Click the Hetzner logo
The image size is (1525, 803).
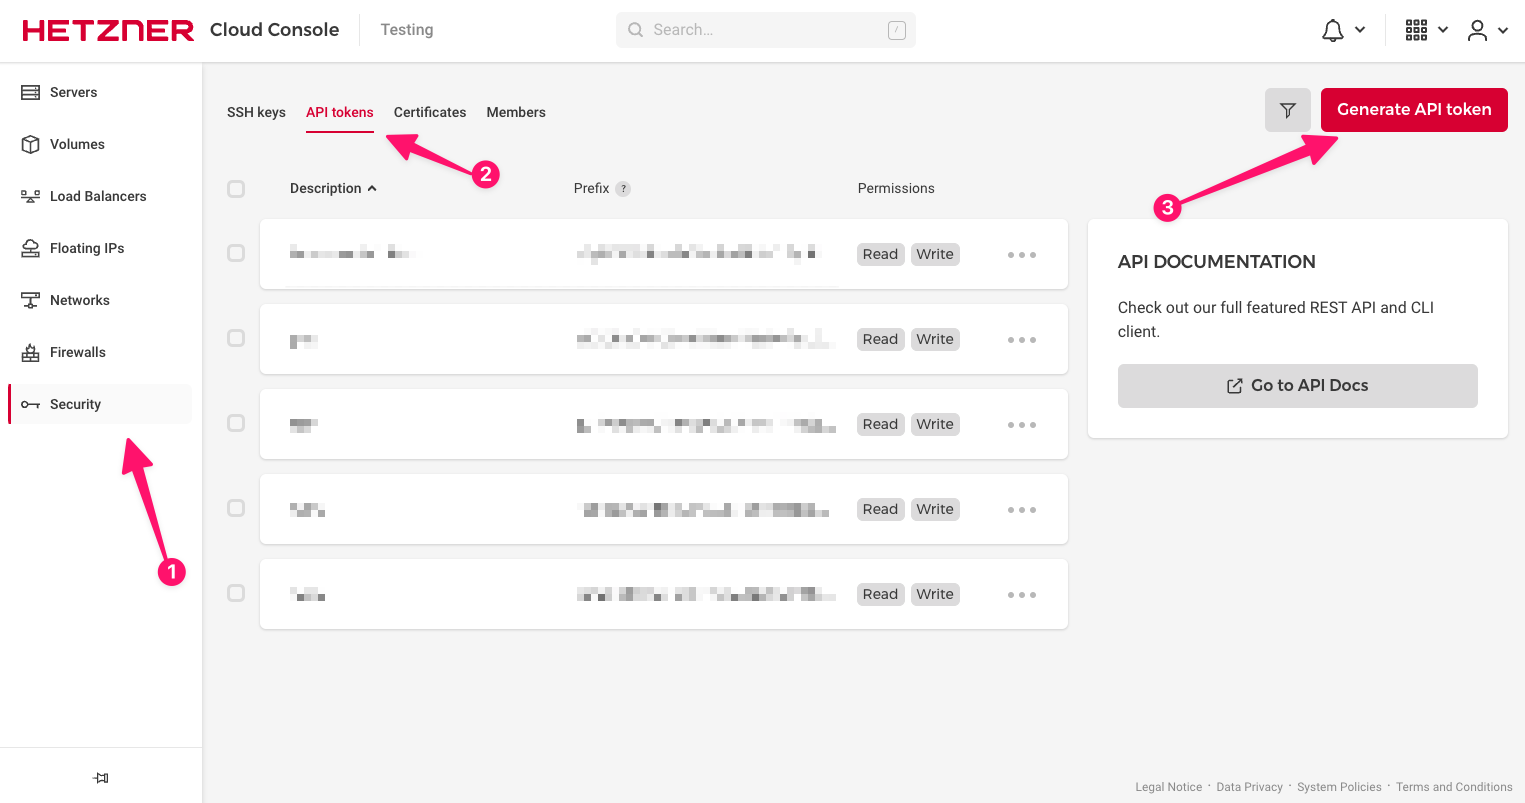pos(108,30)
